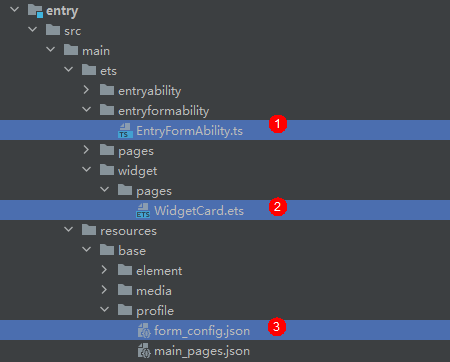The width and height of the screenshot is (450, 362).
Task: Click the JSON icon beside main_pages.json
Action: click(144, 351)
